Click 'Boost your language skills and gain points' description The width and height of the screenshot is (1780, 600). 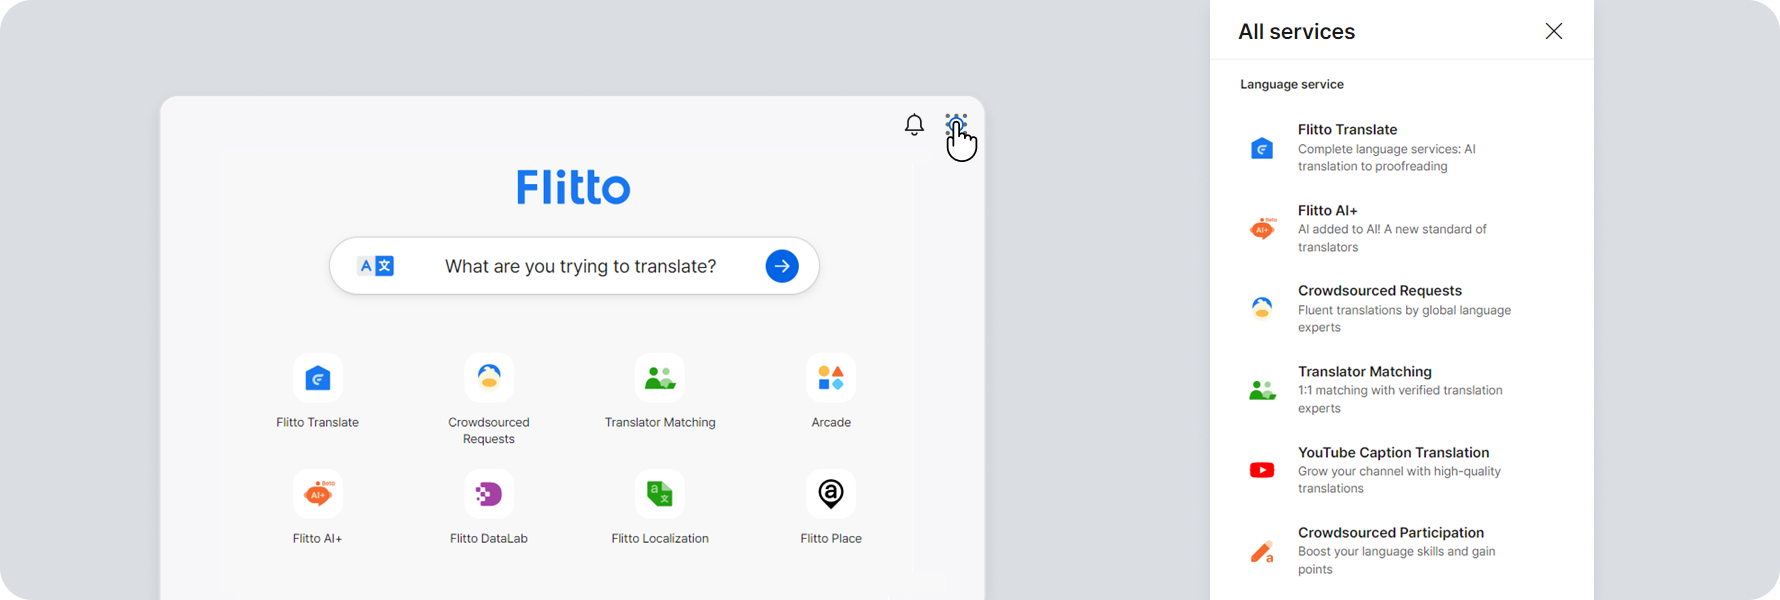[1397, 560]
